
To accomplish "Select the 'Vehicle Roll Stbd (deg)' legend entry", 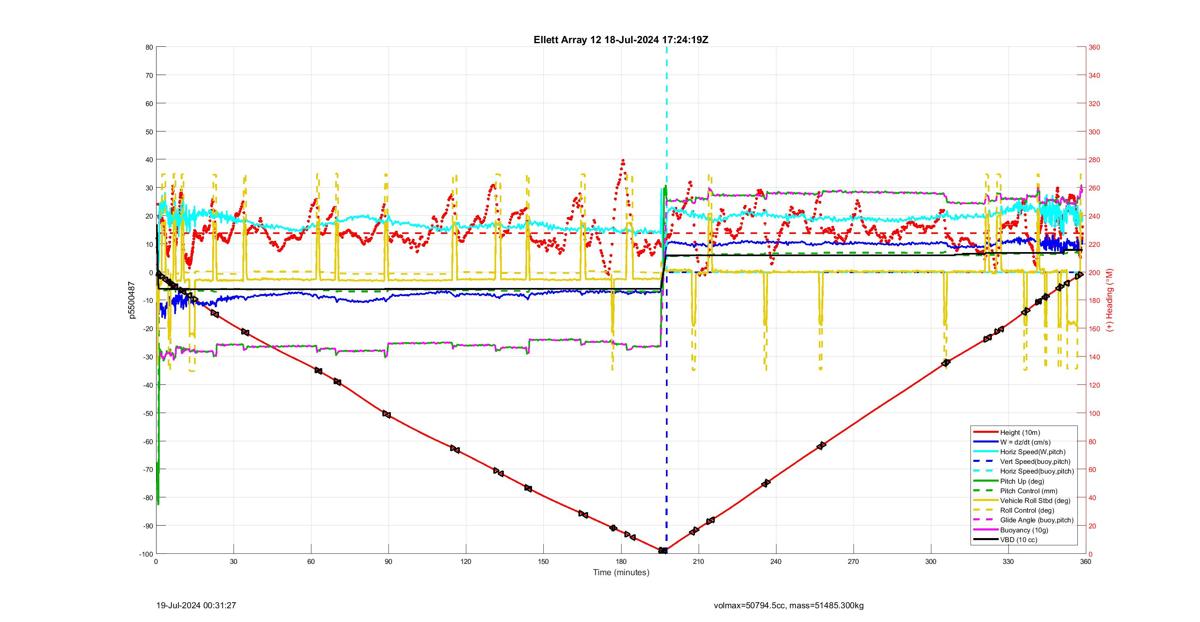I will coord(1035,500).
